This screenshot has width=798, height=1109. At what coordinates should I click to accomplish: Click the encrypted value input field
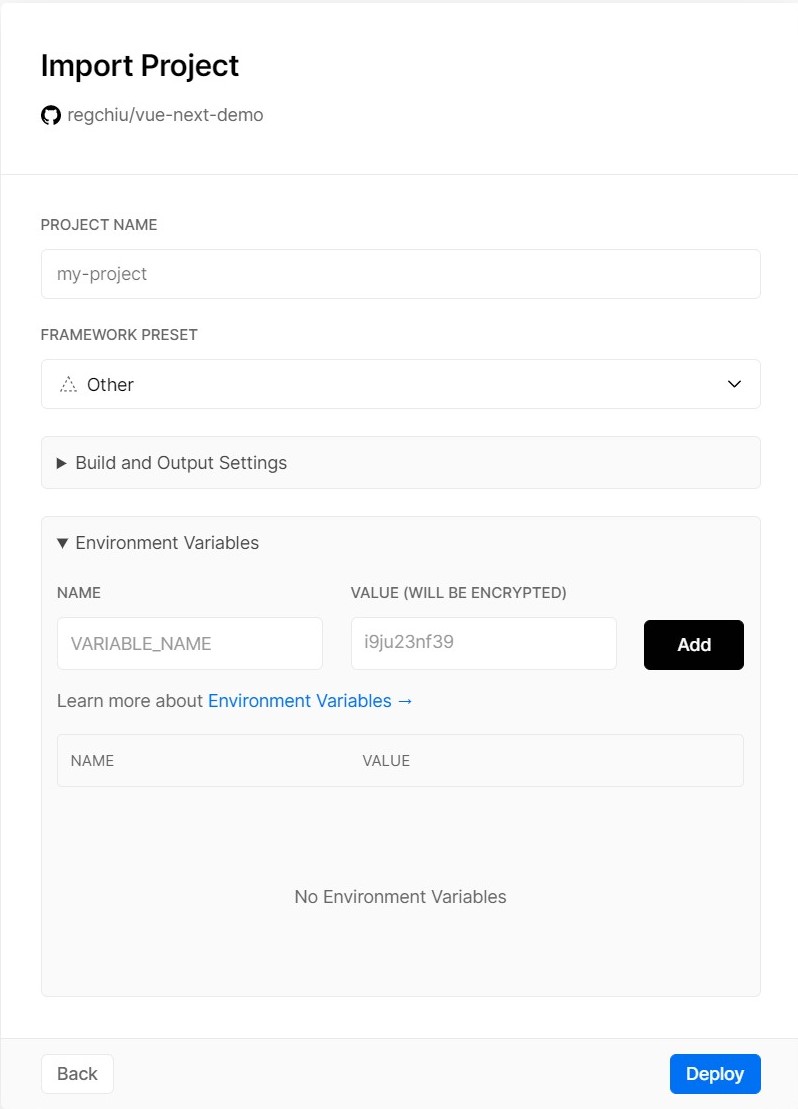point(483,643)
